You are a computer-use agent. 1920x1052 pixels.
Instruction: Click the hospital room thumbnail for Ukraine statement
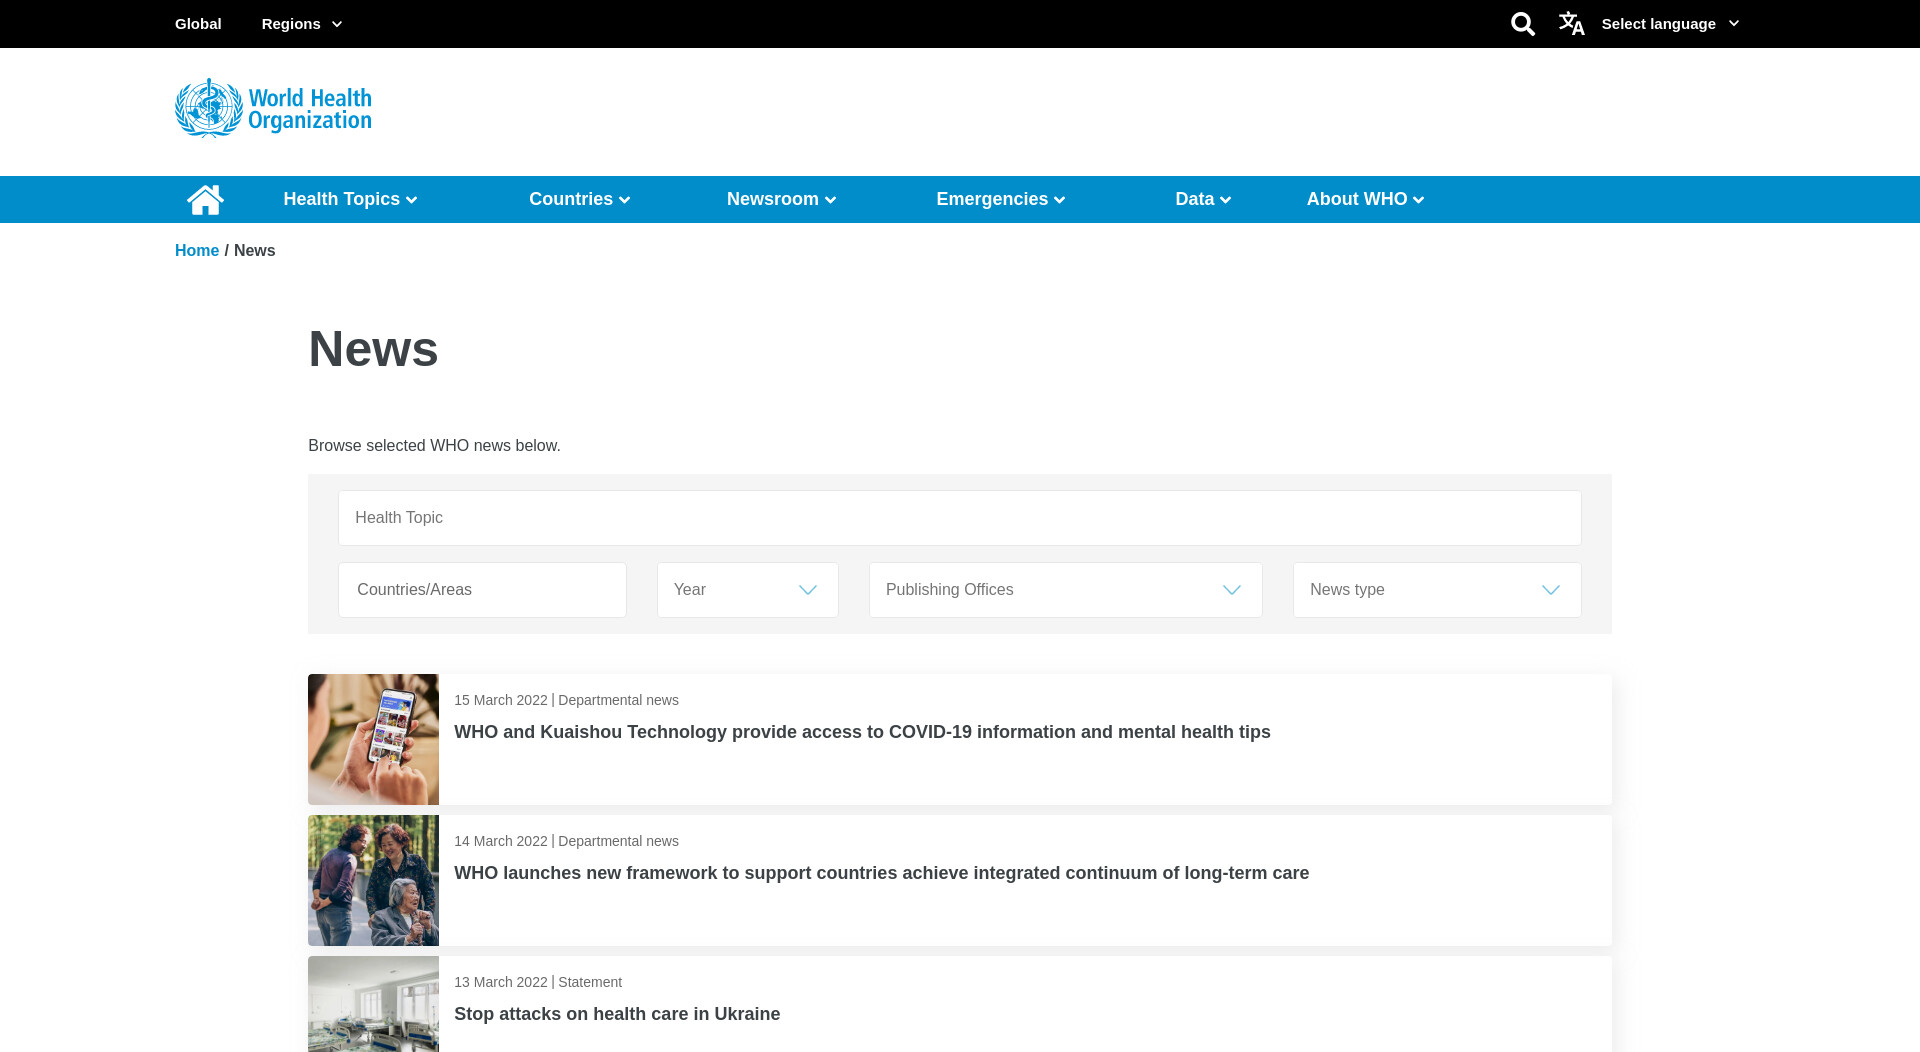[373, 1004]
